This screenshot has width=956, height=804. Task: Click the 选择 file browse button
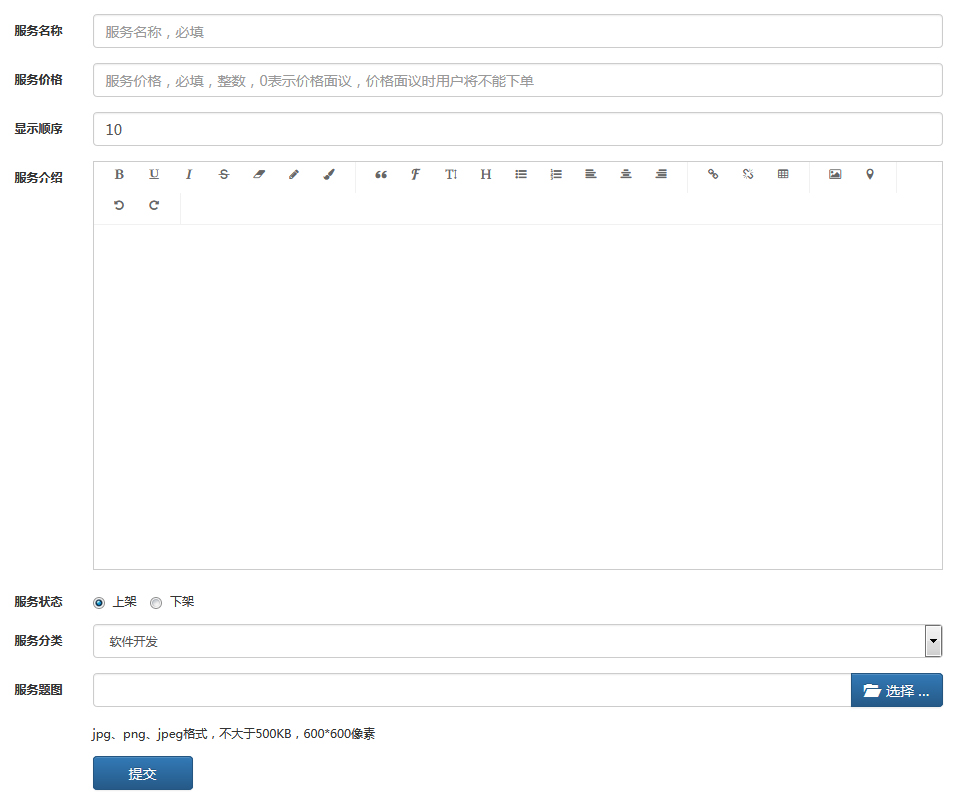tap(896, 690)
